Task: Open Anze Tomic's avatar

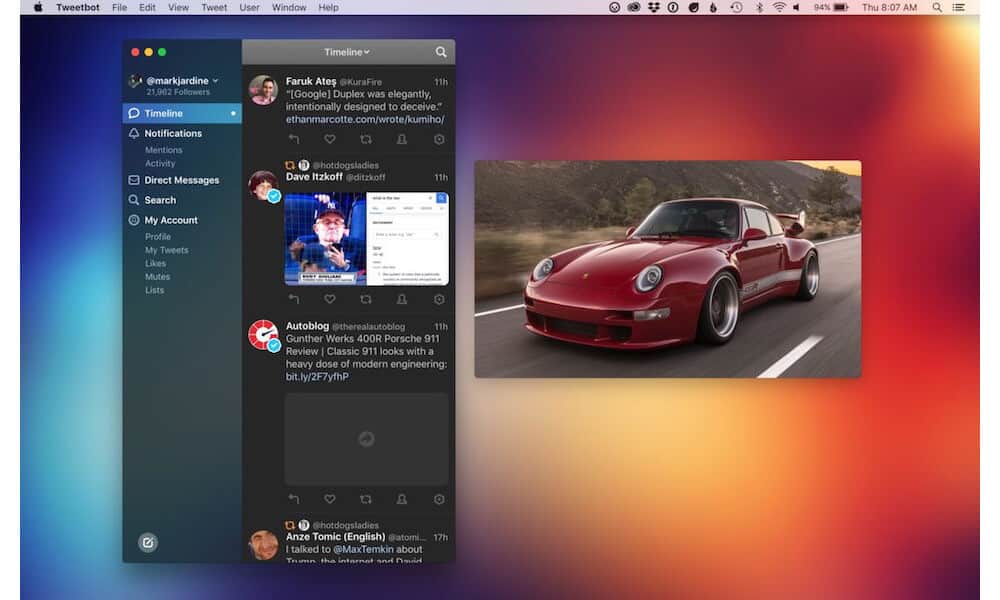Action: 263,546
